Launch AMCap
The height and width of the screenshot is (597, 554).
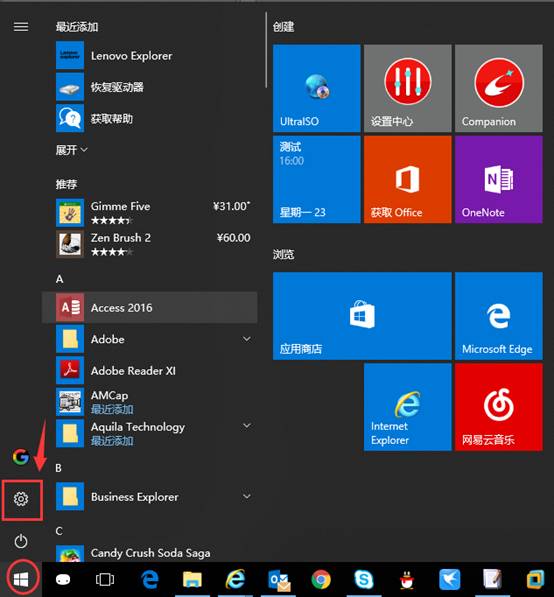tap(149, 402)
